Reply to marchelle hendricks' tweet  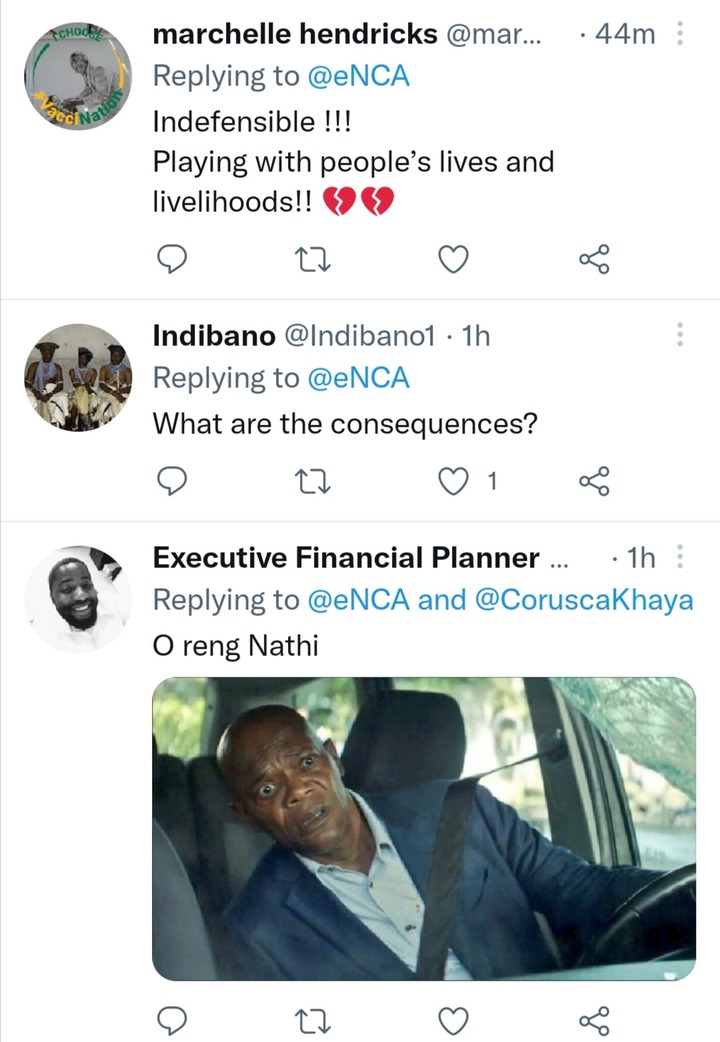(172, 259)
